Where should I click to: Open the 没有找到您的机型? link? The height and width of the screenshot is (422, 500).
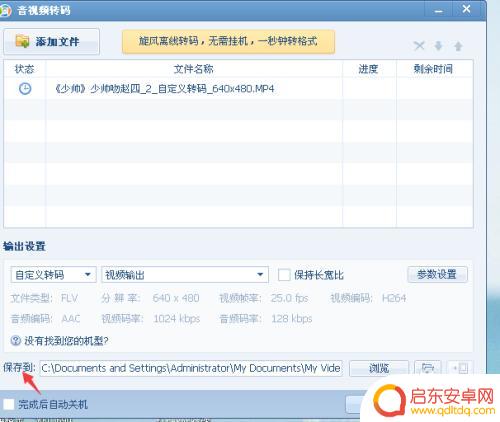click(x=66, y=341)
